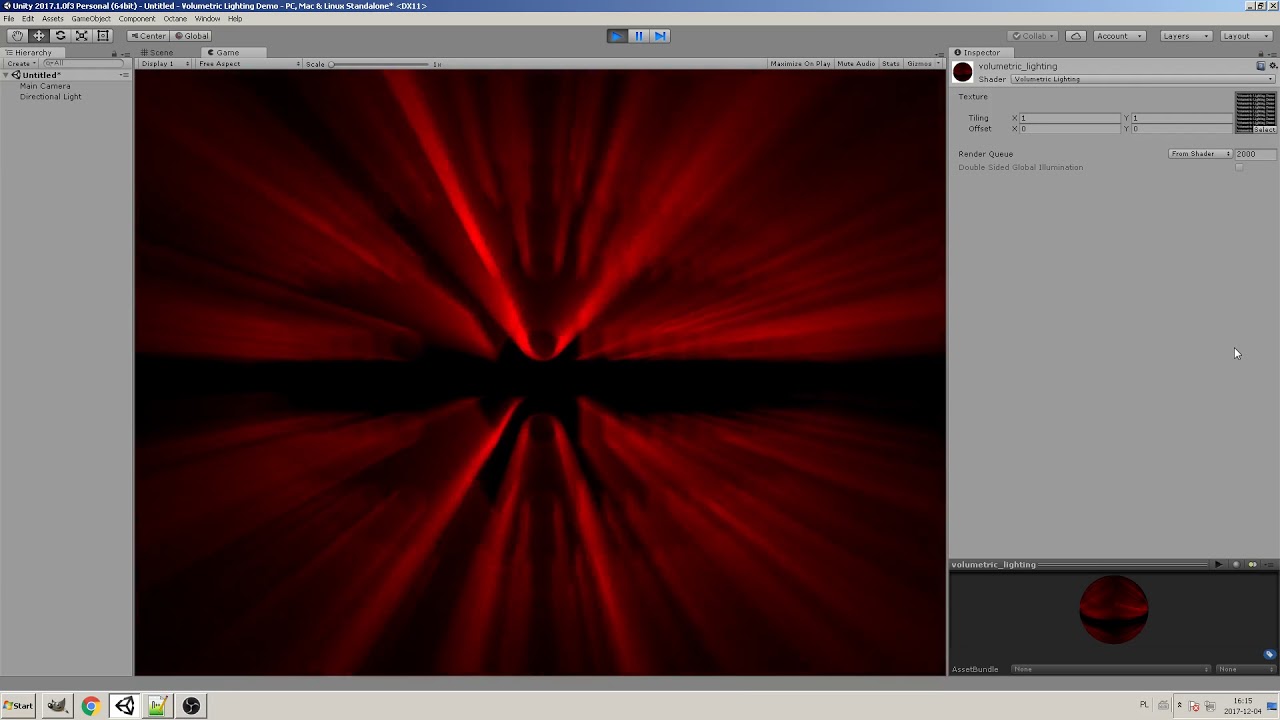
Task: Switch to the Scene tab
Action: 157,52
